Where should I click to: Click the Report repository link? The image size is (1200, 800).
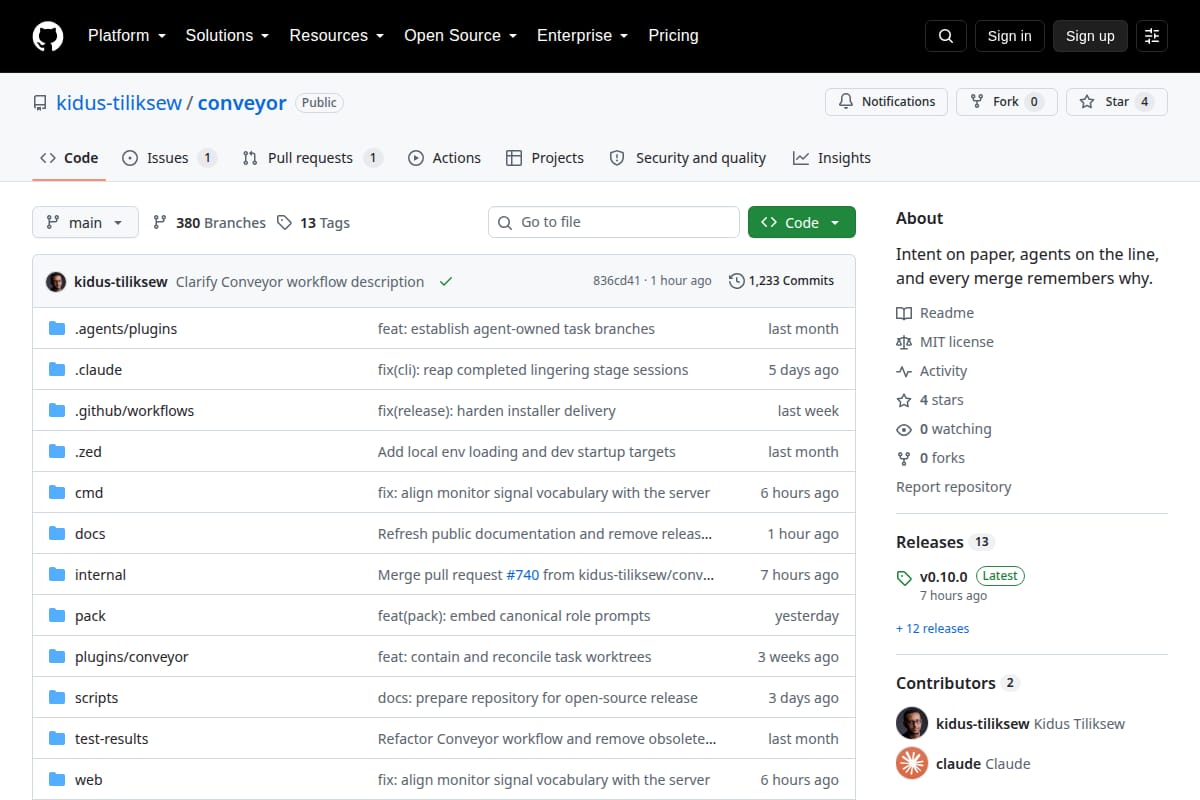pyautogui.click(x=953, y=487)
